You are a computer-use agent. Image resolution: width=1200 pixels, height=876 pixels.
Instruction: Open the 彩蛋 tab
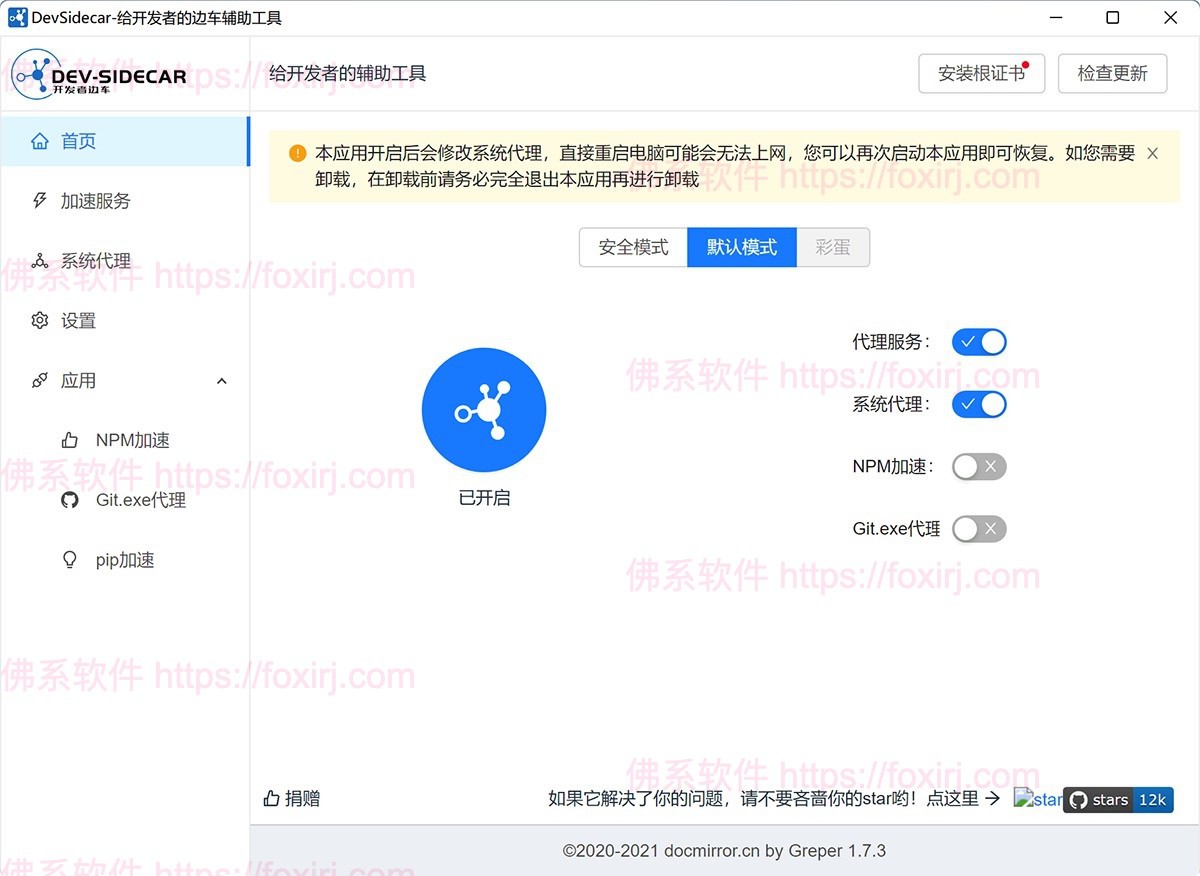pyautogui.click(x=833, y=247)
